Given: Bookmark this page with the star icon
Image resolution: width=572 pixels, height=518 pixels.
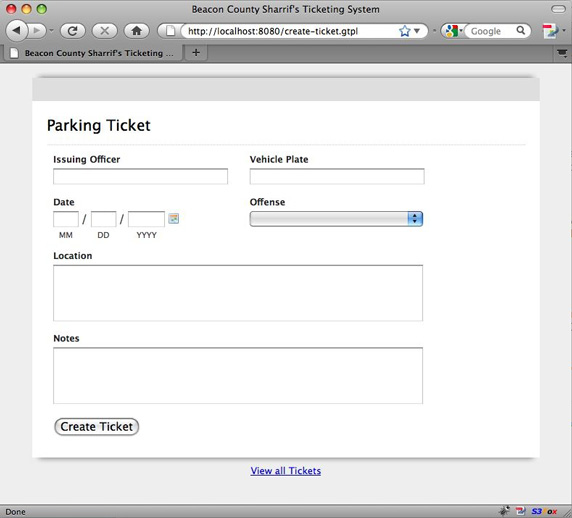Looking at the screenshot, I should coord(404,31).
